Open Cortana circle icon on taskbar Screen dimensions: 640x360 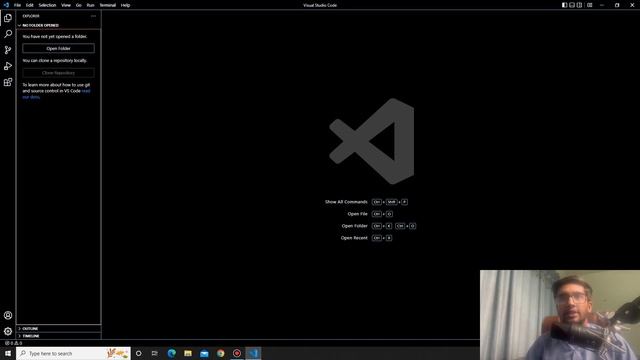pyautogui.click(x=138, y=353)
